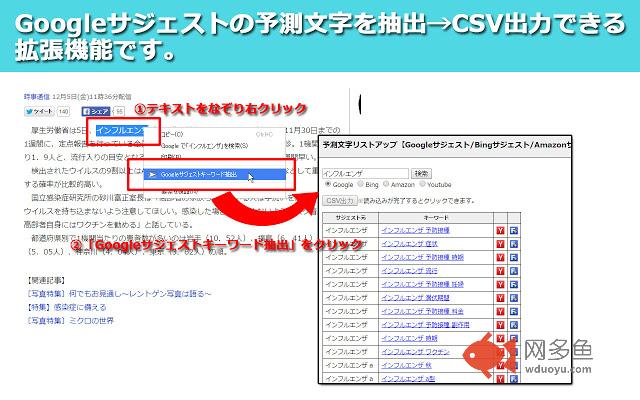
Task: Open the インフルエンザ 予防接種 keyword link
Action: [x=416, y=231]
